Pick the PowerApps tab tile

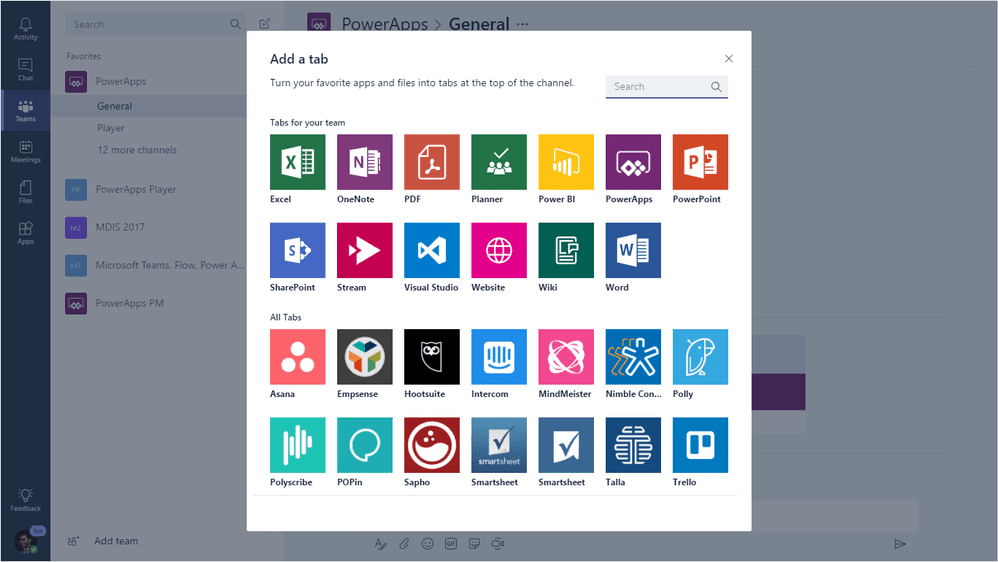633,162
